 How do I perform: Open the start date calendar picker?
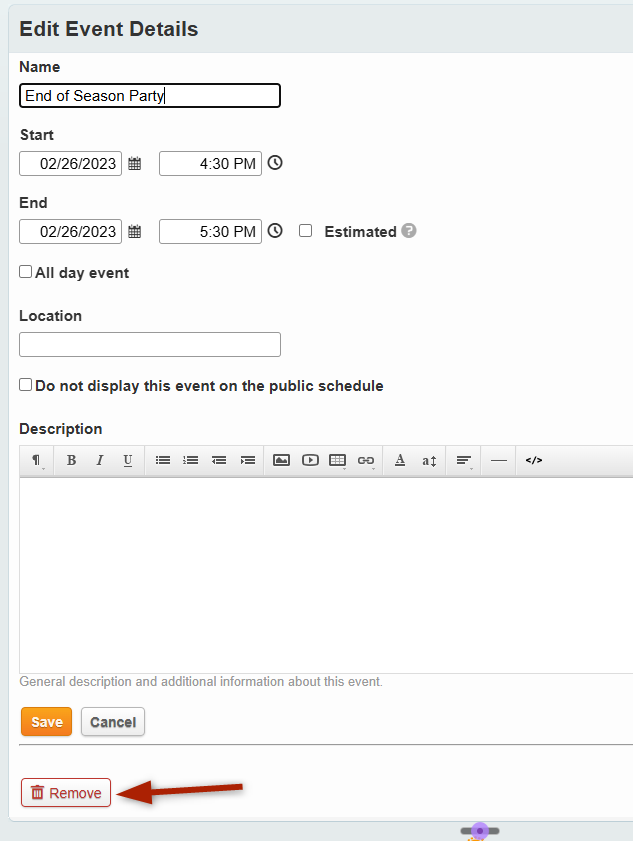[135, 164]
